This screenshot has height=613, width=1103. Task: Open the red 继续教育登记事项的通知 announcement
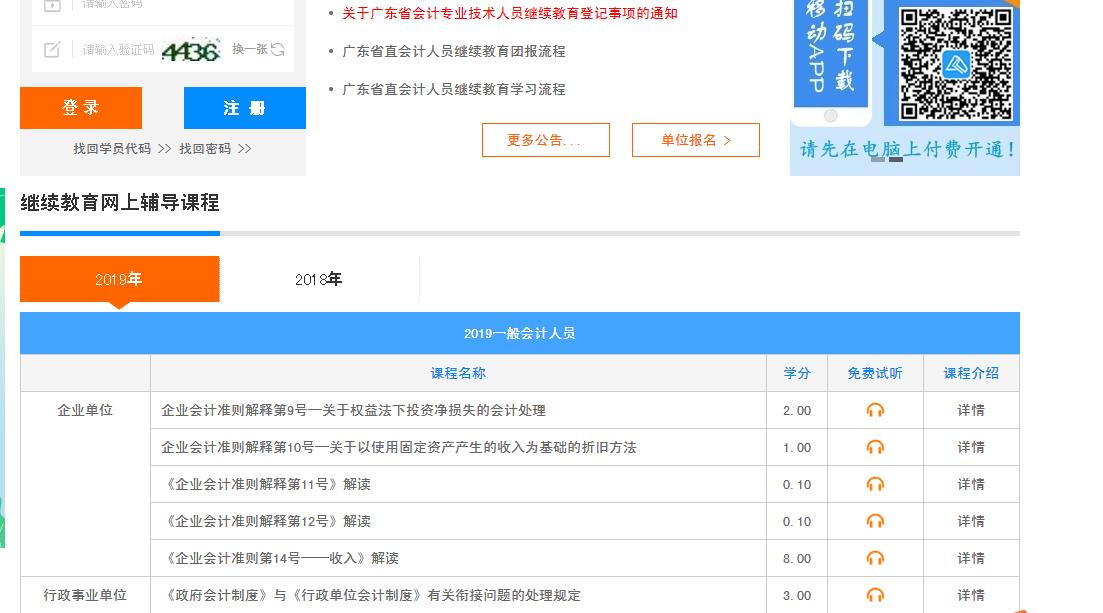pos(509,13)
